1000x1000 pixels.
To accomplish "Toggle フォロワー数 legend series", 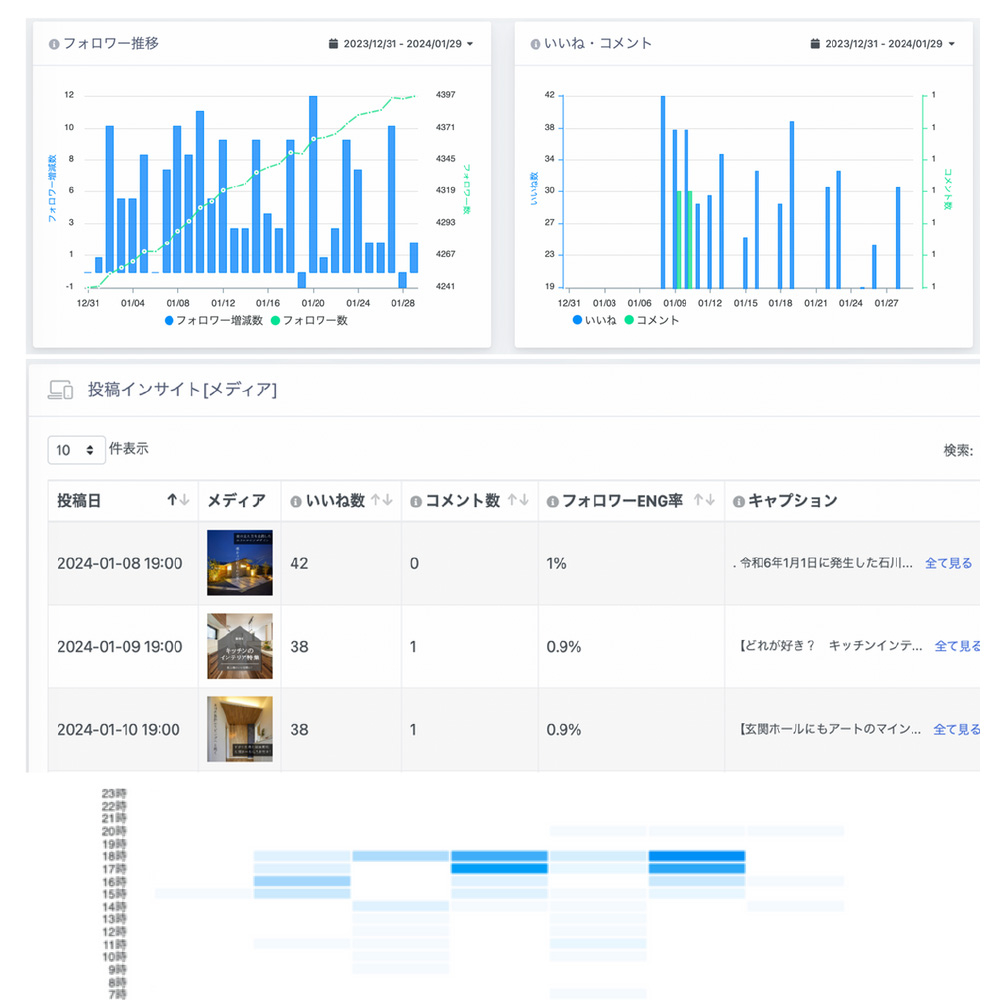I will [x=309, y=321].
